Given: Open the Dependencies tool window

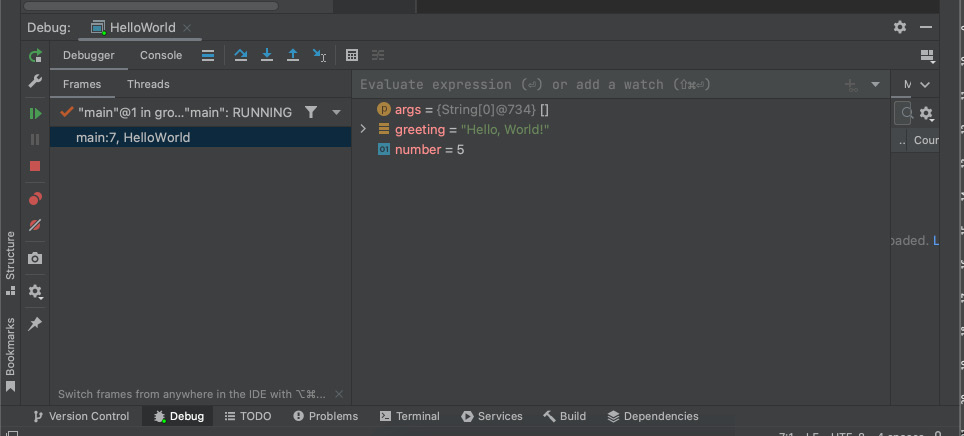Looking at the screenshot, I should (652, 416).
